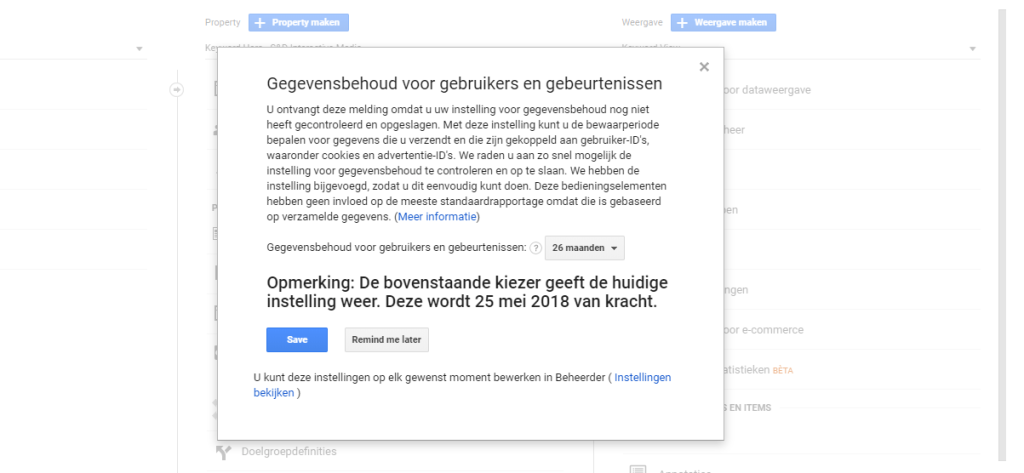Click the Doelgroepdefinities fork icon
The width and height of the screenshot is (1024, 473).
(223, 451)
